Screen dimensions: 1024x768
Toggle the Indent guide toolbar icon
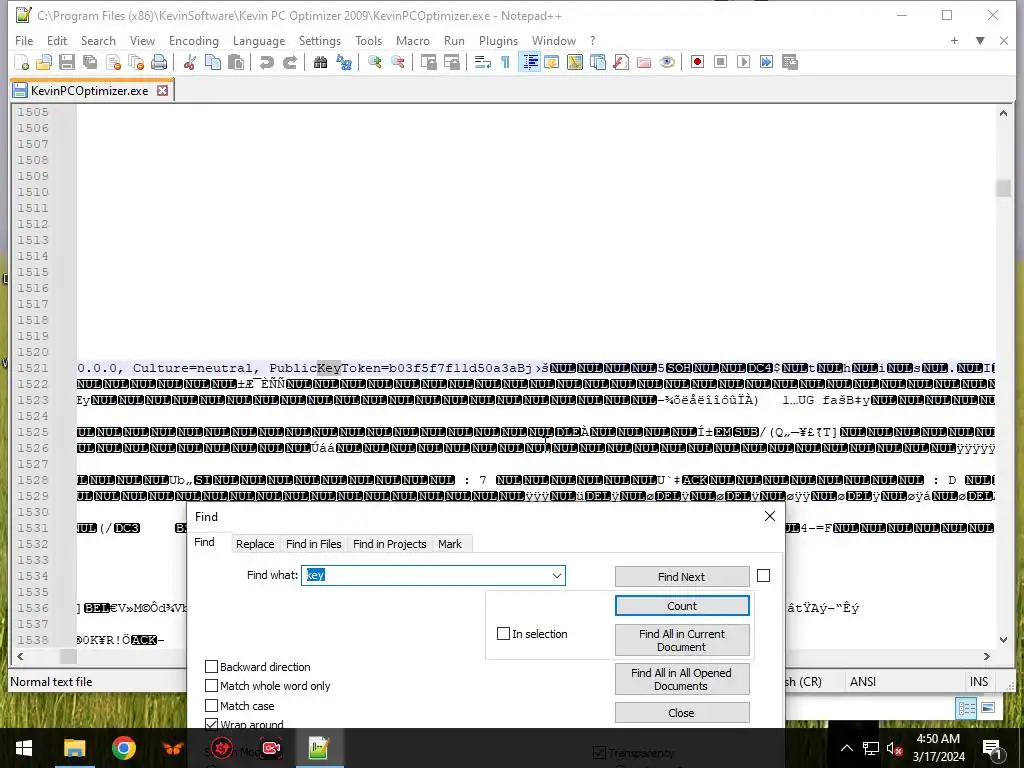(x=530, y=62)
